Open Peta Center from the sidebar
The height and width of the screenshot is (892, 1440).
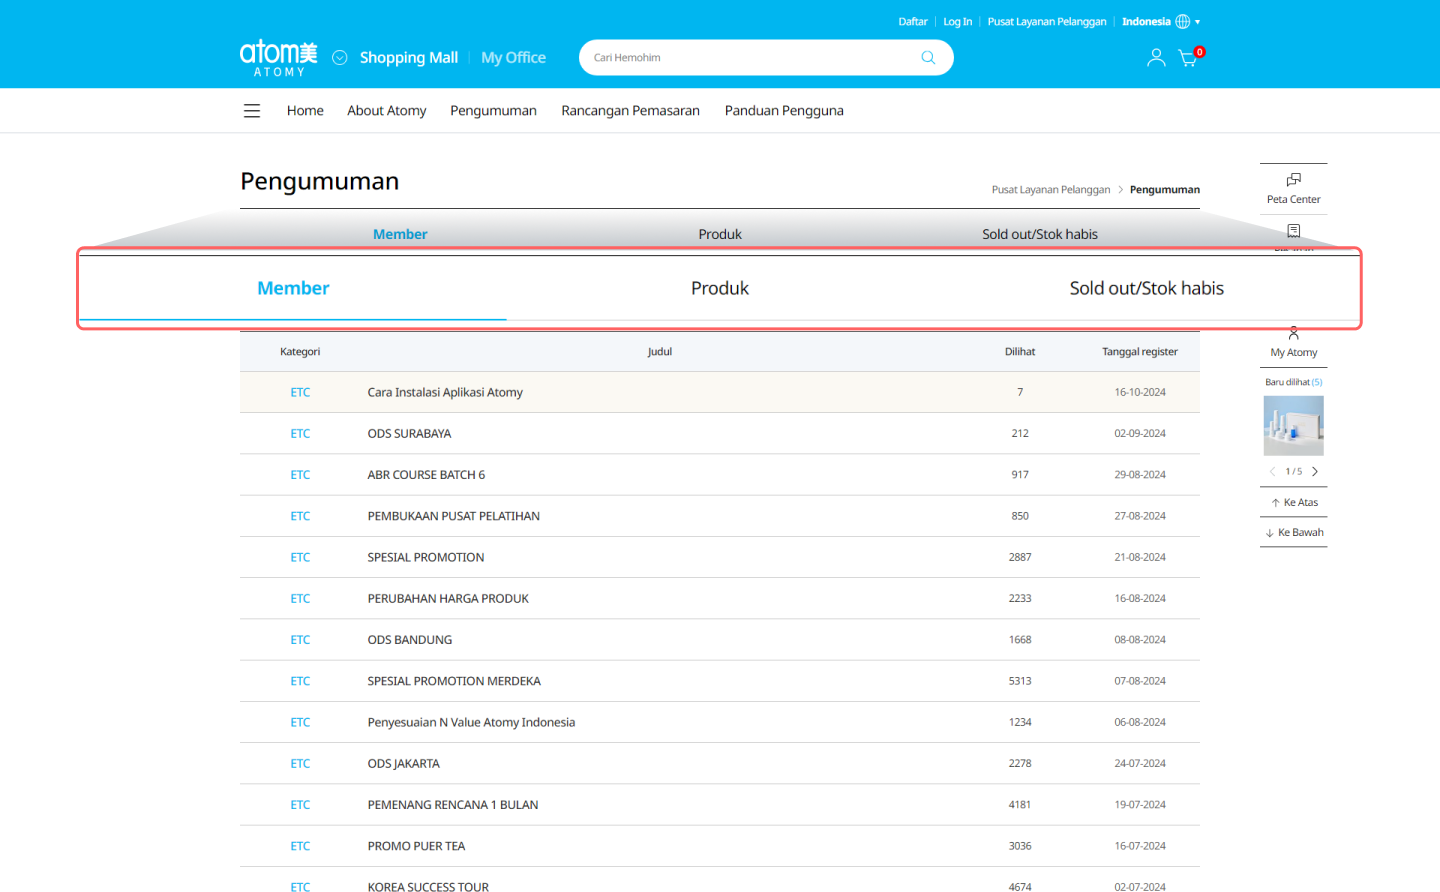pos(1293,187)
